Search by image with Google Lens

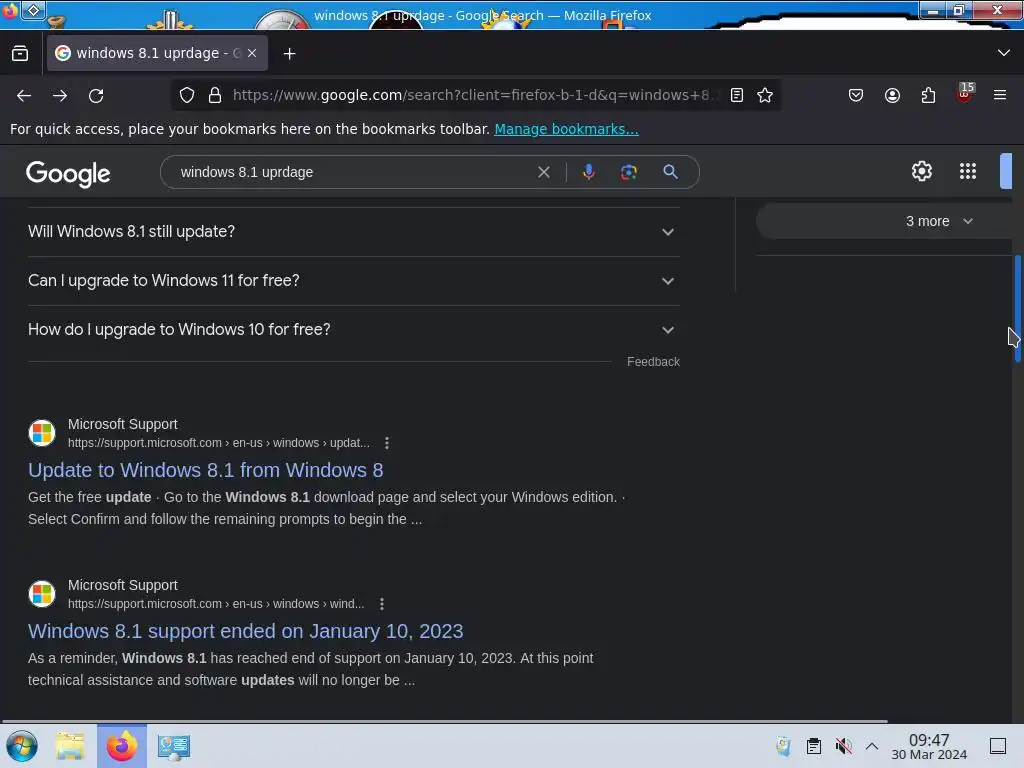[628, 172]
